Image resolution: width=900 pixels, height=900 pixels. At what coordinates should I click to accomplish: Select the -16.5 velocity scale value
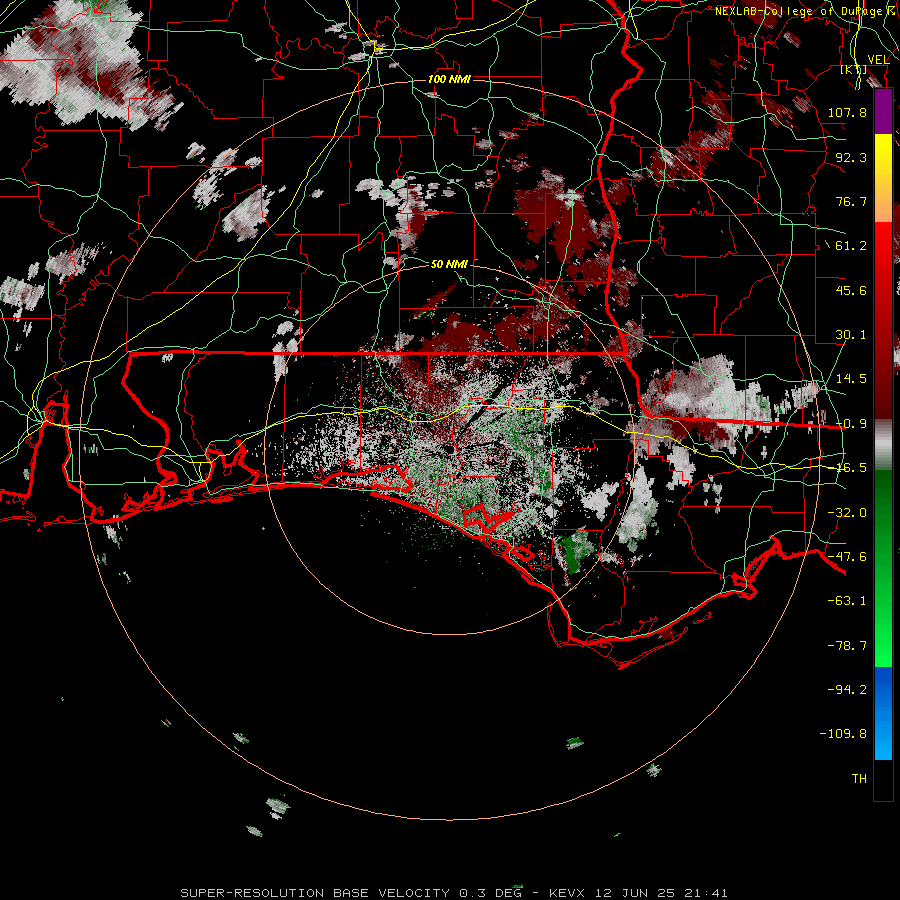(x=851, y=468)
